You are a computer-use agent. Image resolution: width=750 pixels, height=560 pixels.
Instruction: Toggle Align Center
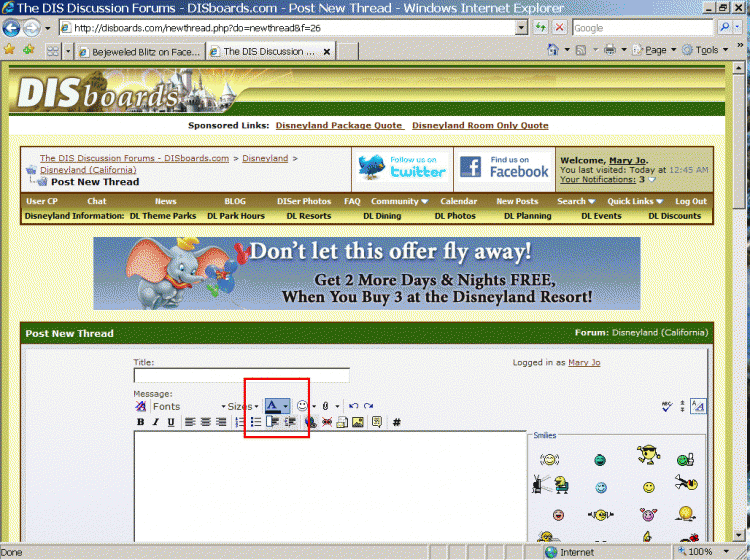click(206, 422)
